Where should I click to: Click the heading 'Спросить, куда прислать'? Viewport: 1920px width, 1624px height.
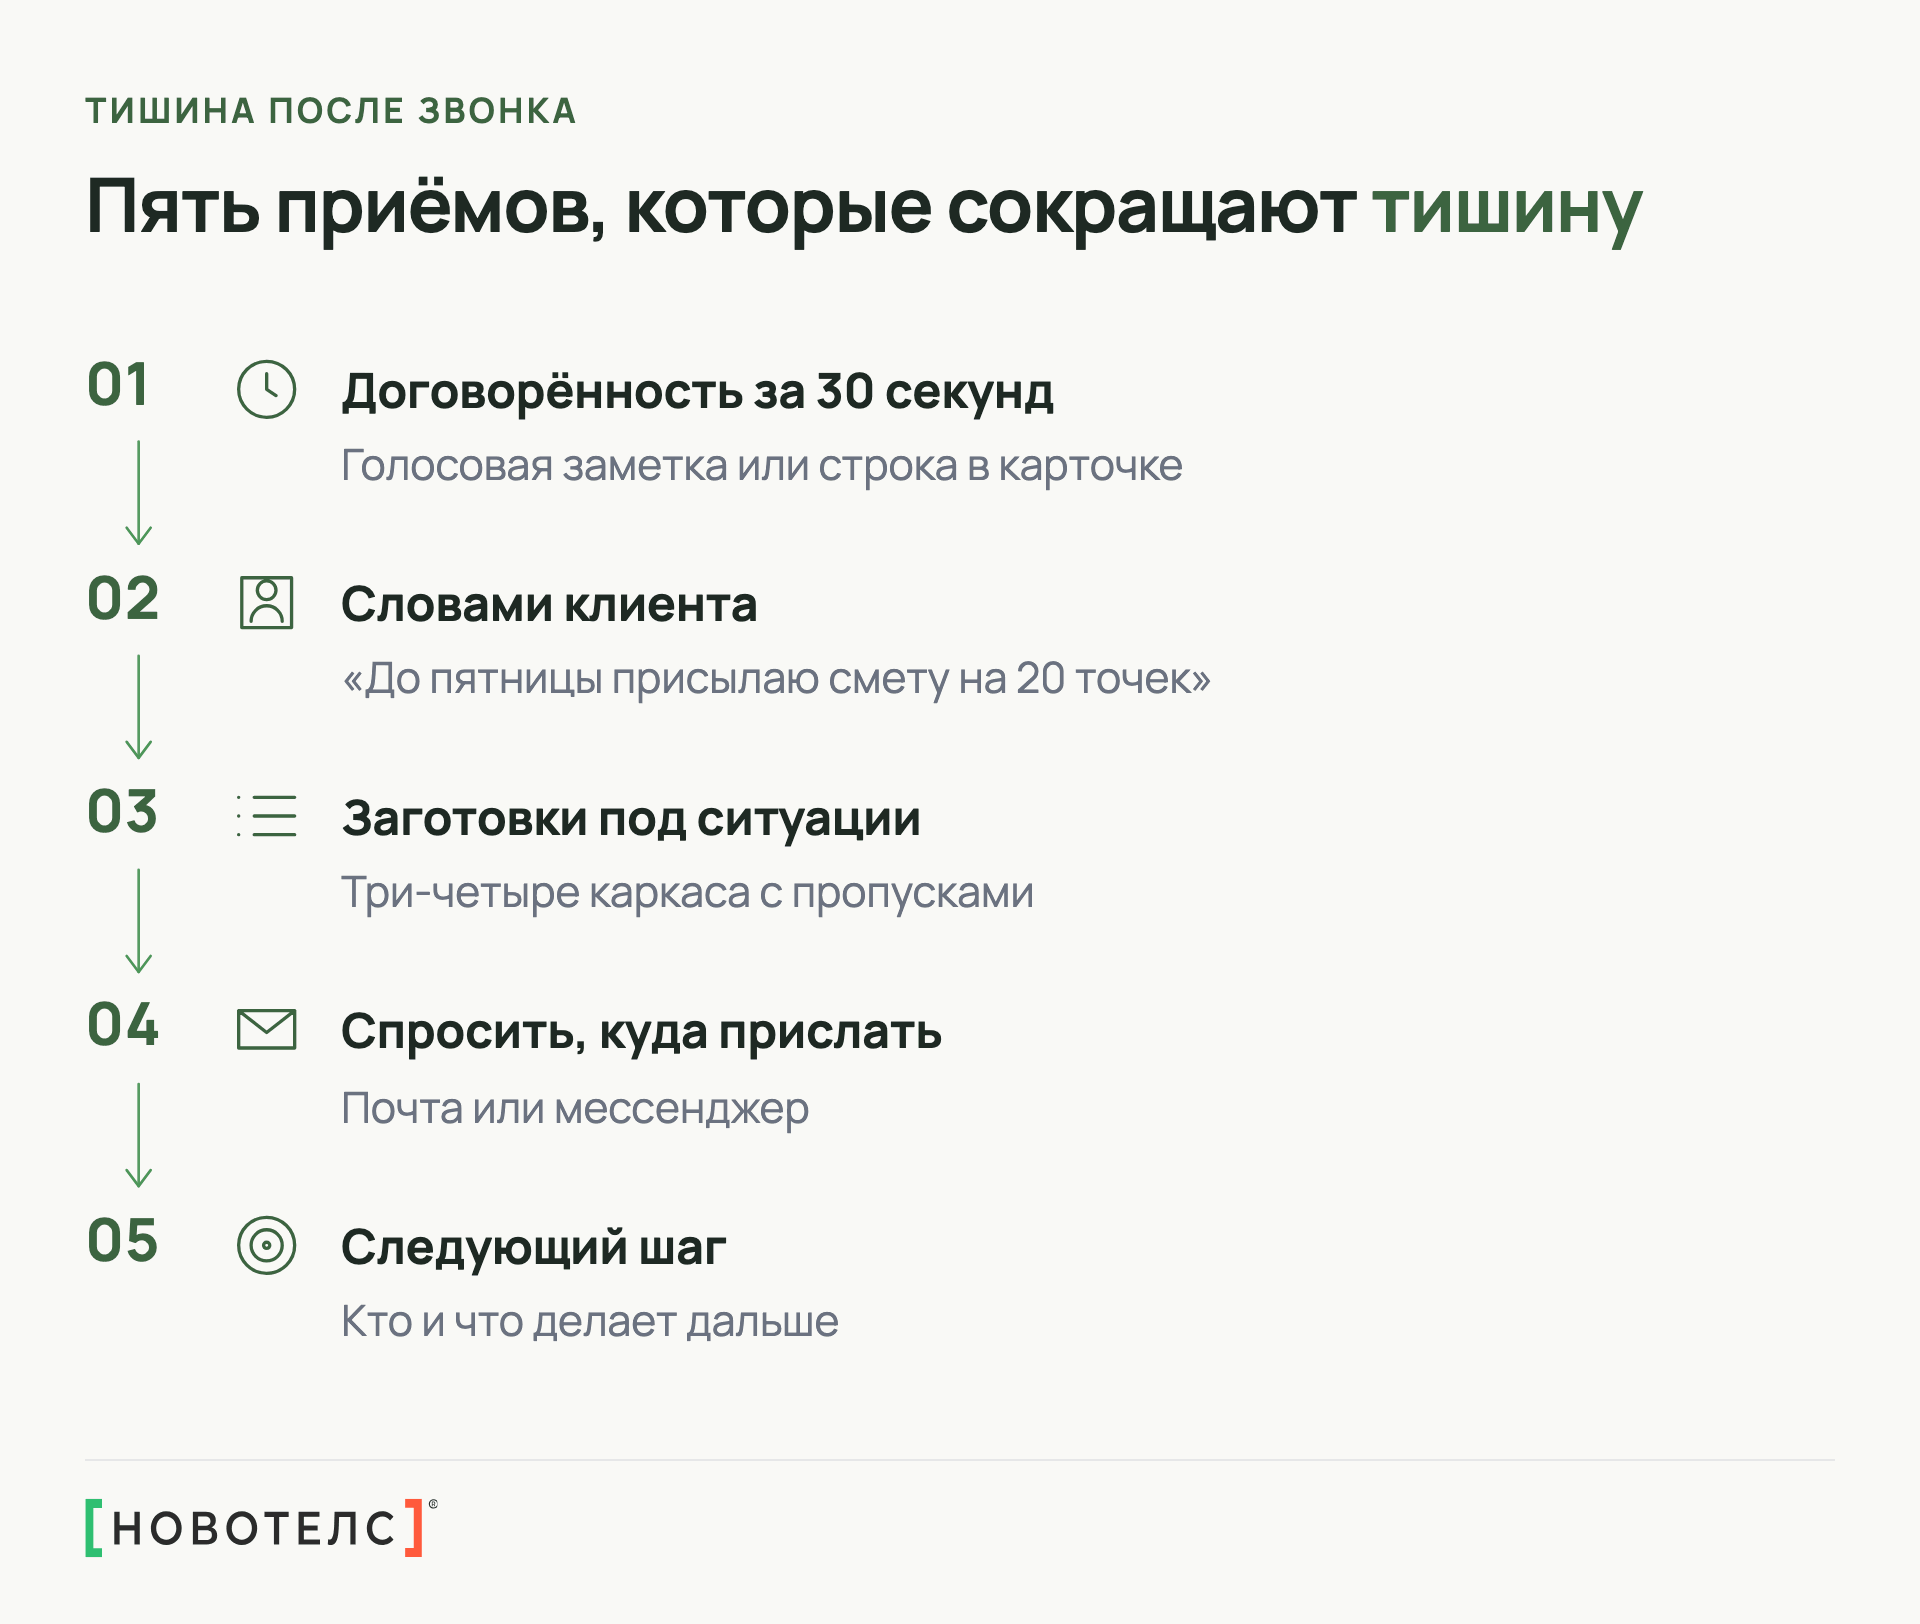pyautogui.click(x=642, y=1033)
